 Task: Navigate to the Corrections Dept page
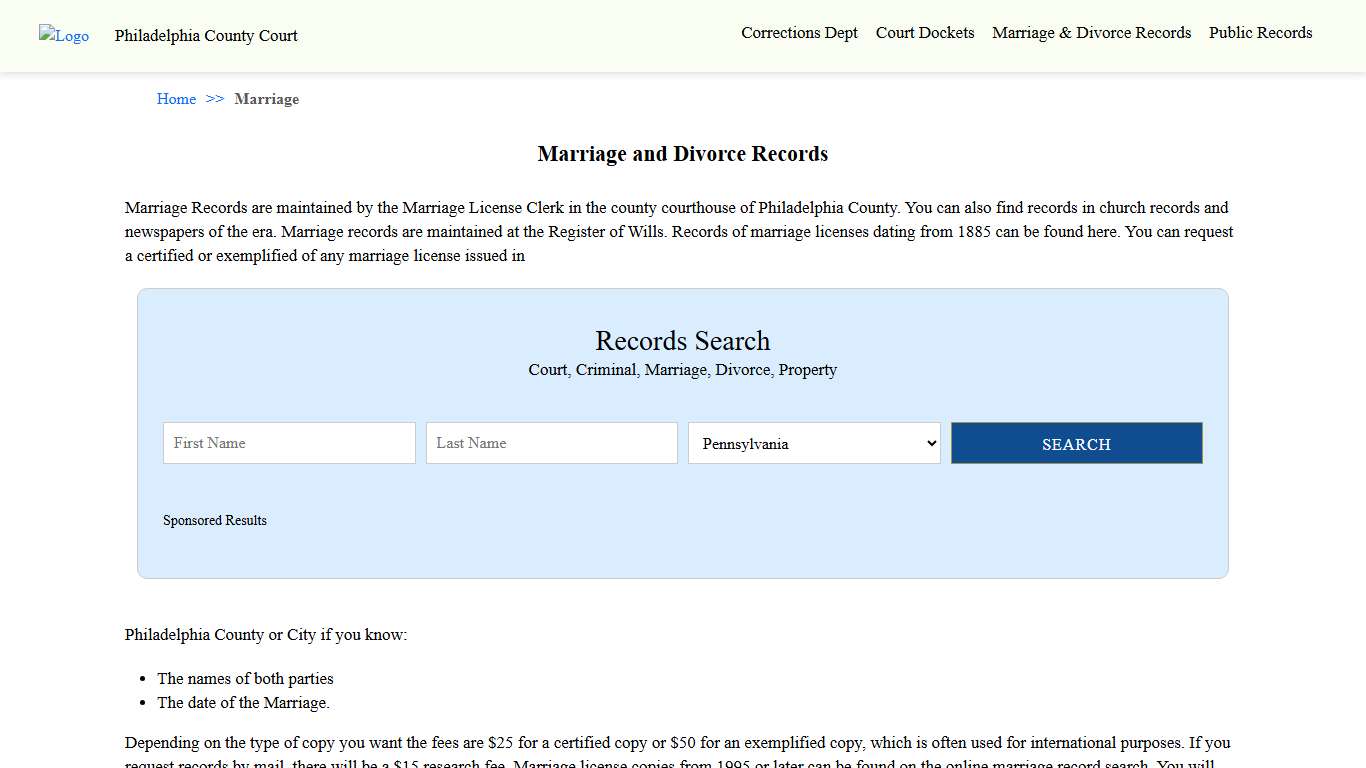(799, 32)
